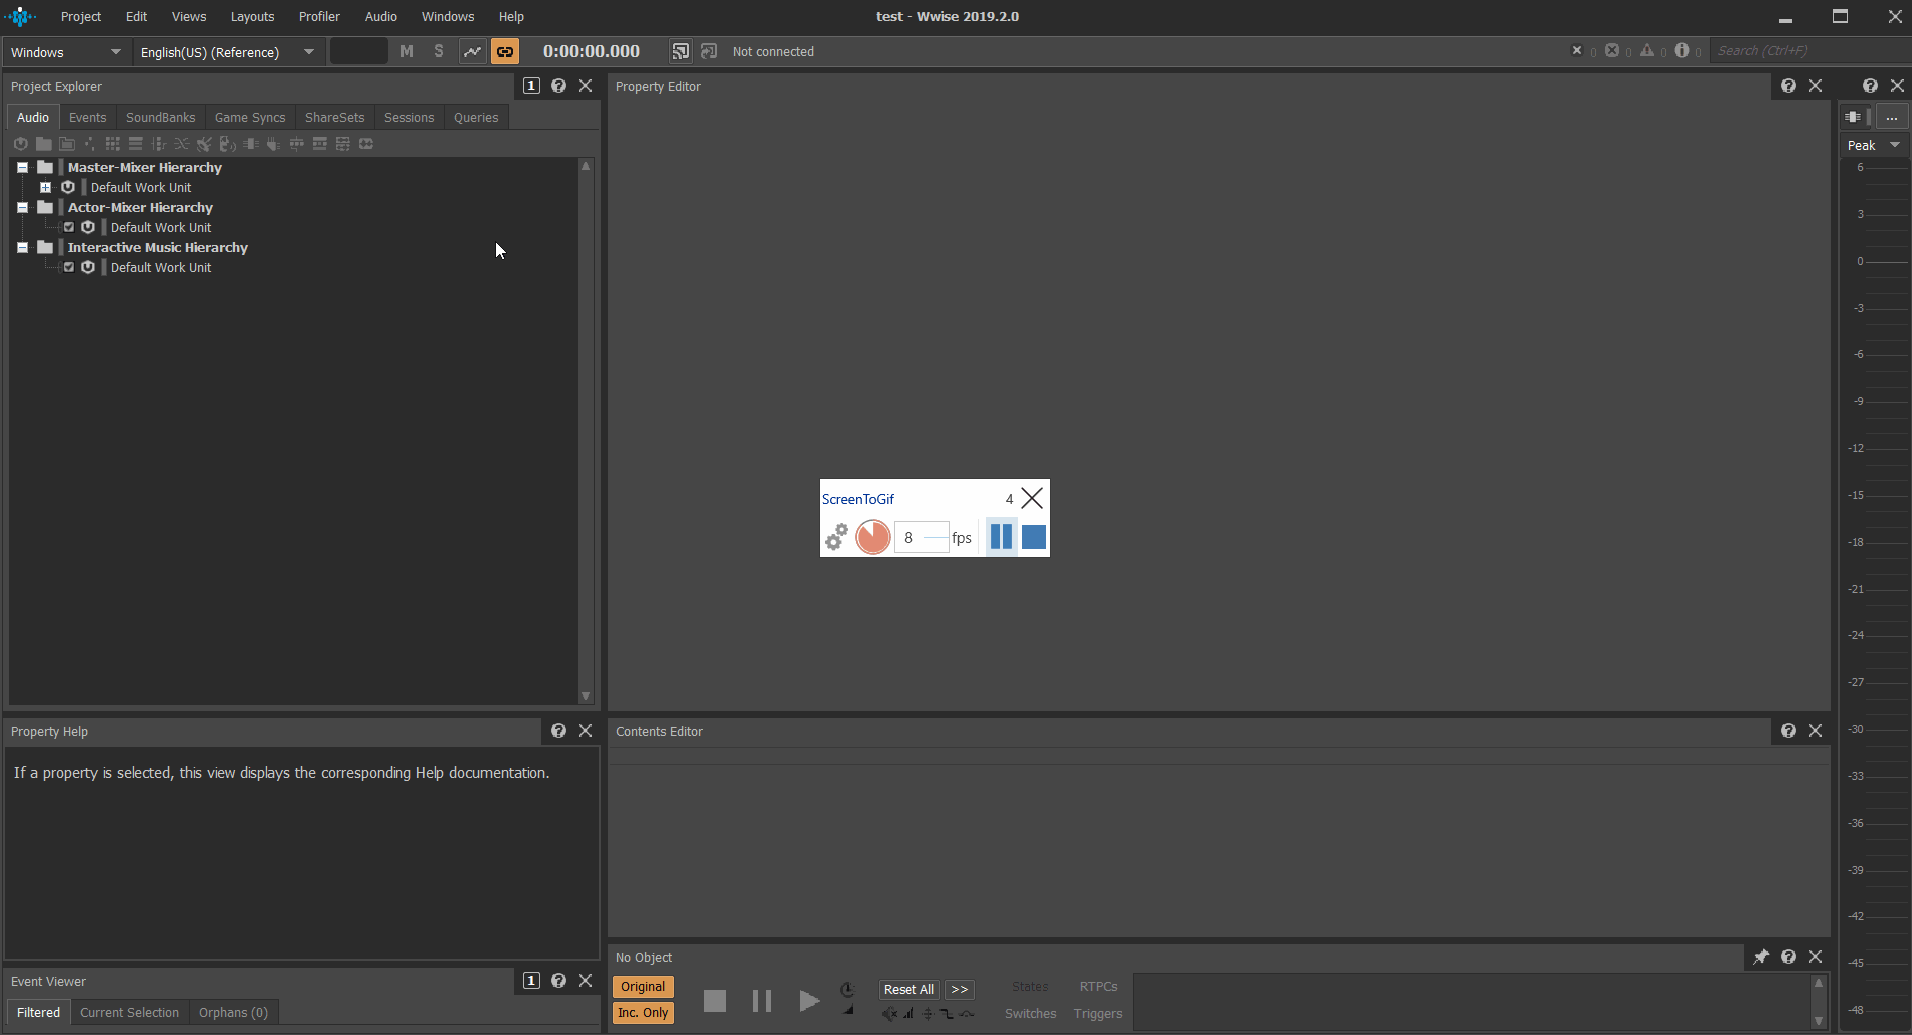Click the Project Explorer scroll down arrow
This screenshot has width=1912, height=1035.
point(586,696)
